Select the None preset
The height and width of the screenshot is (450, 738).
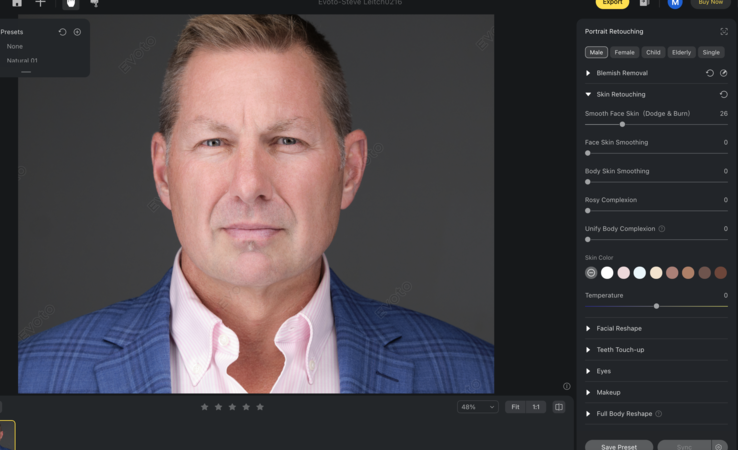pyautogui.click(x=14, y=46)
